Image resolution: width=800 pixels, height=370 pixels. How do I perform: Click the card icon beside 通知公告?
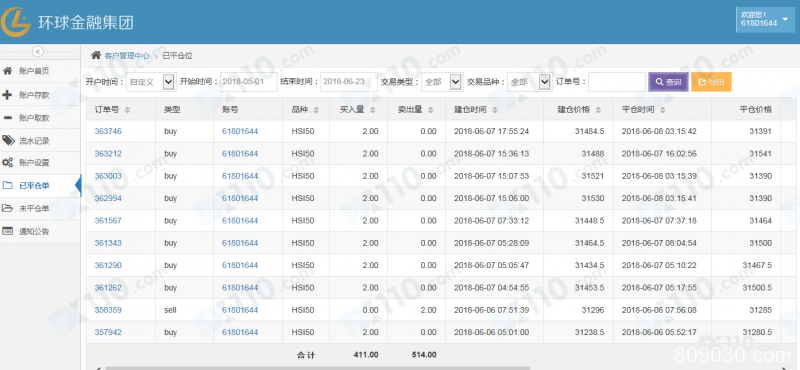(7, 231)
